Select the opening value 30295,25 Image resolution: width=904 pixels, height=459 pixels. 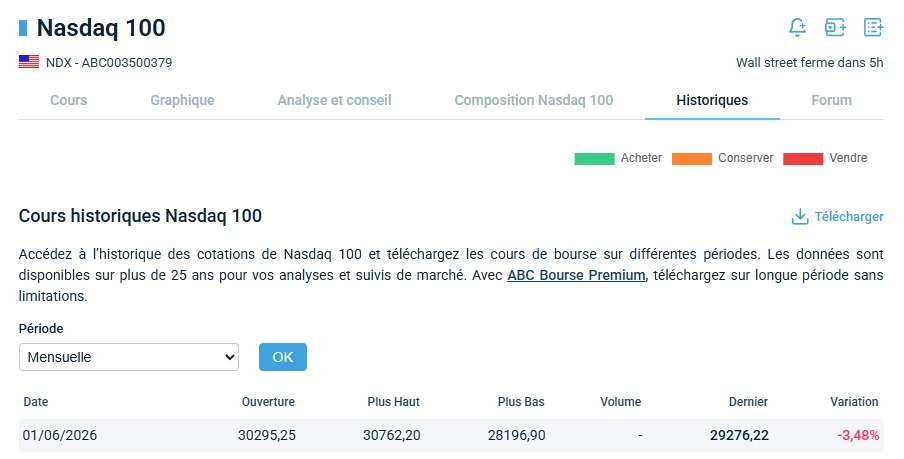(x=267, y=435)
